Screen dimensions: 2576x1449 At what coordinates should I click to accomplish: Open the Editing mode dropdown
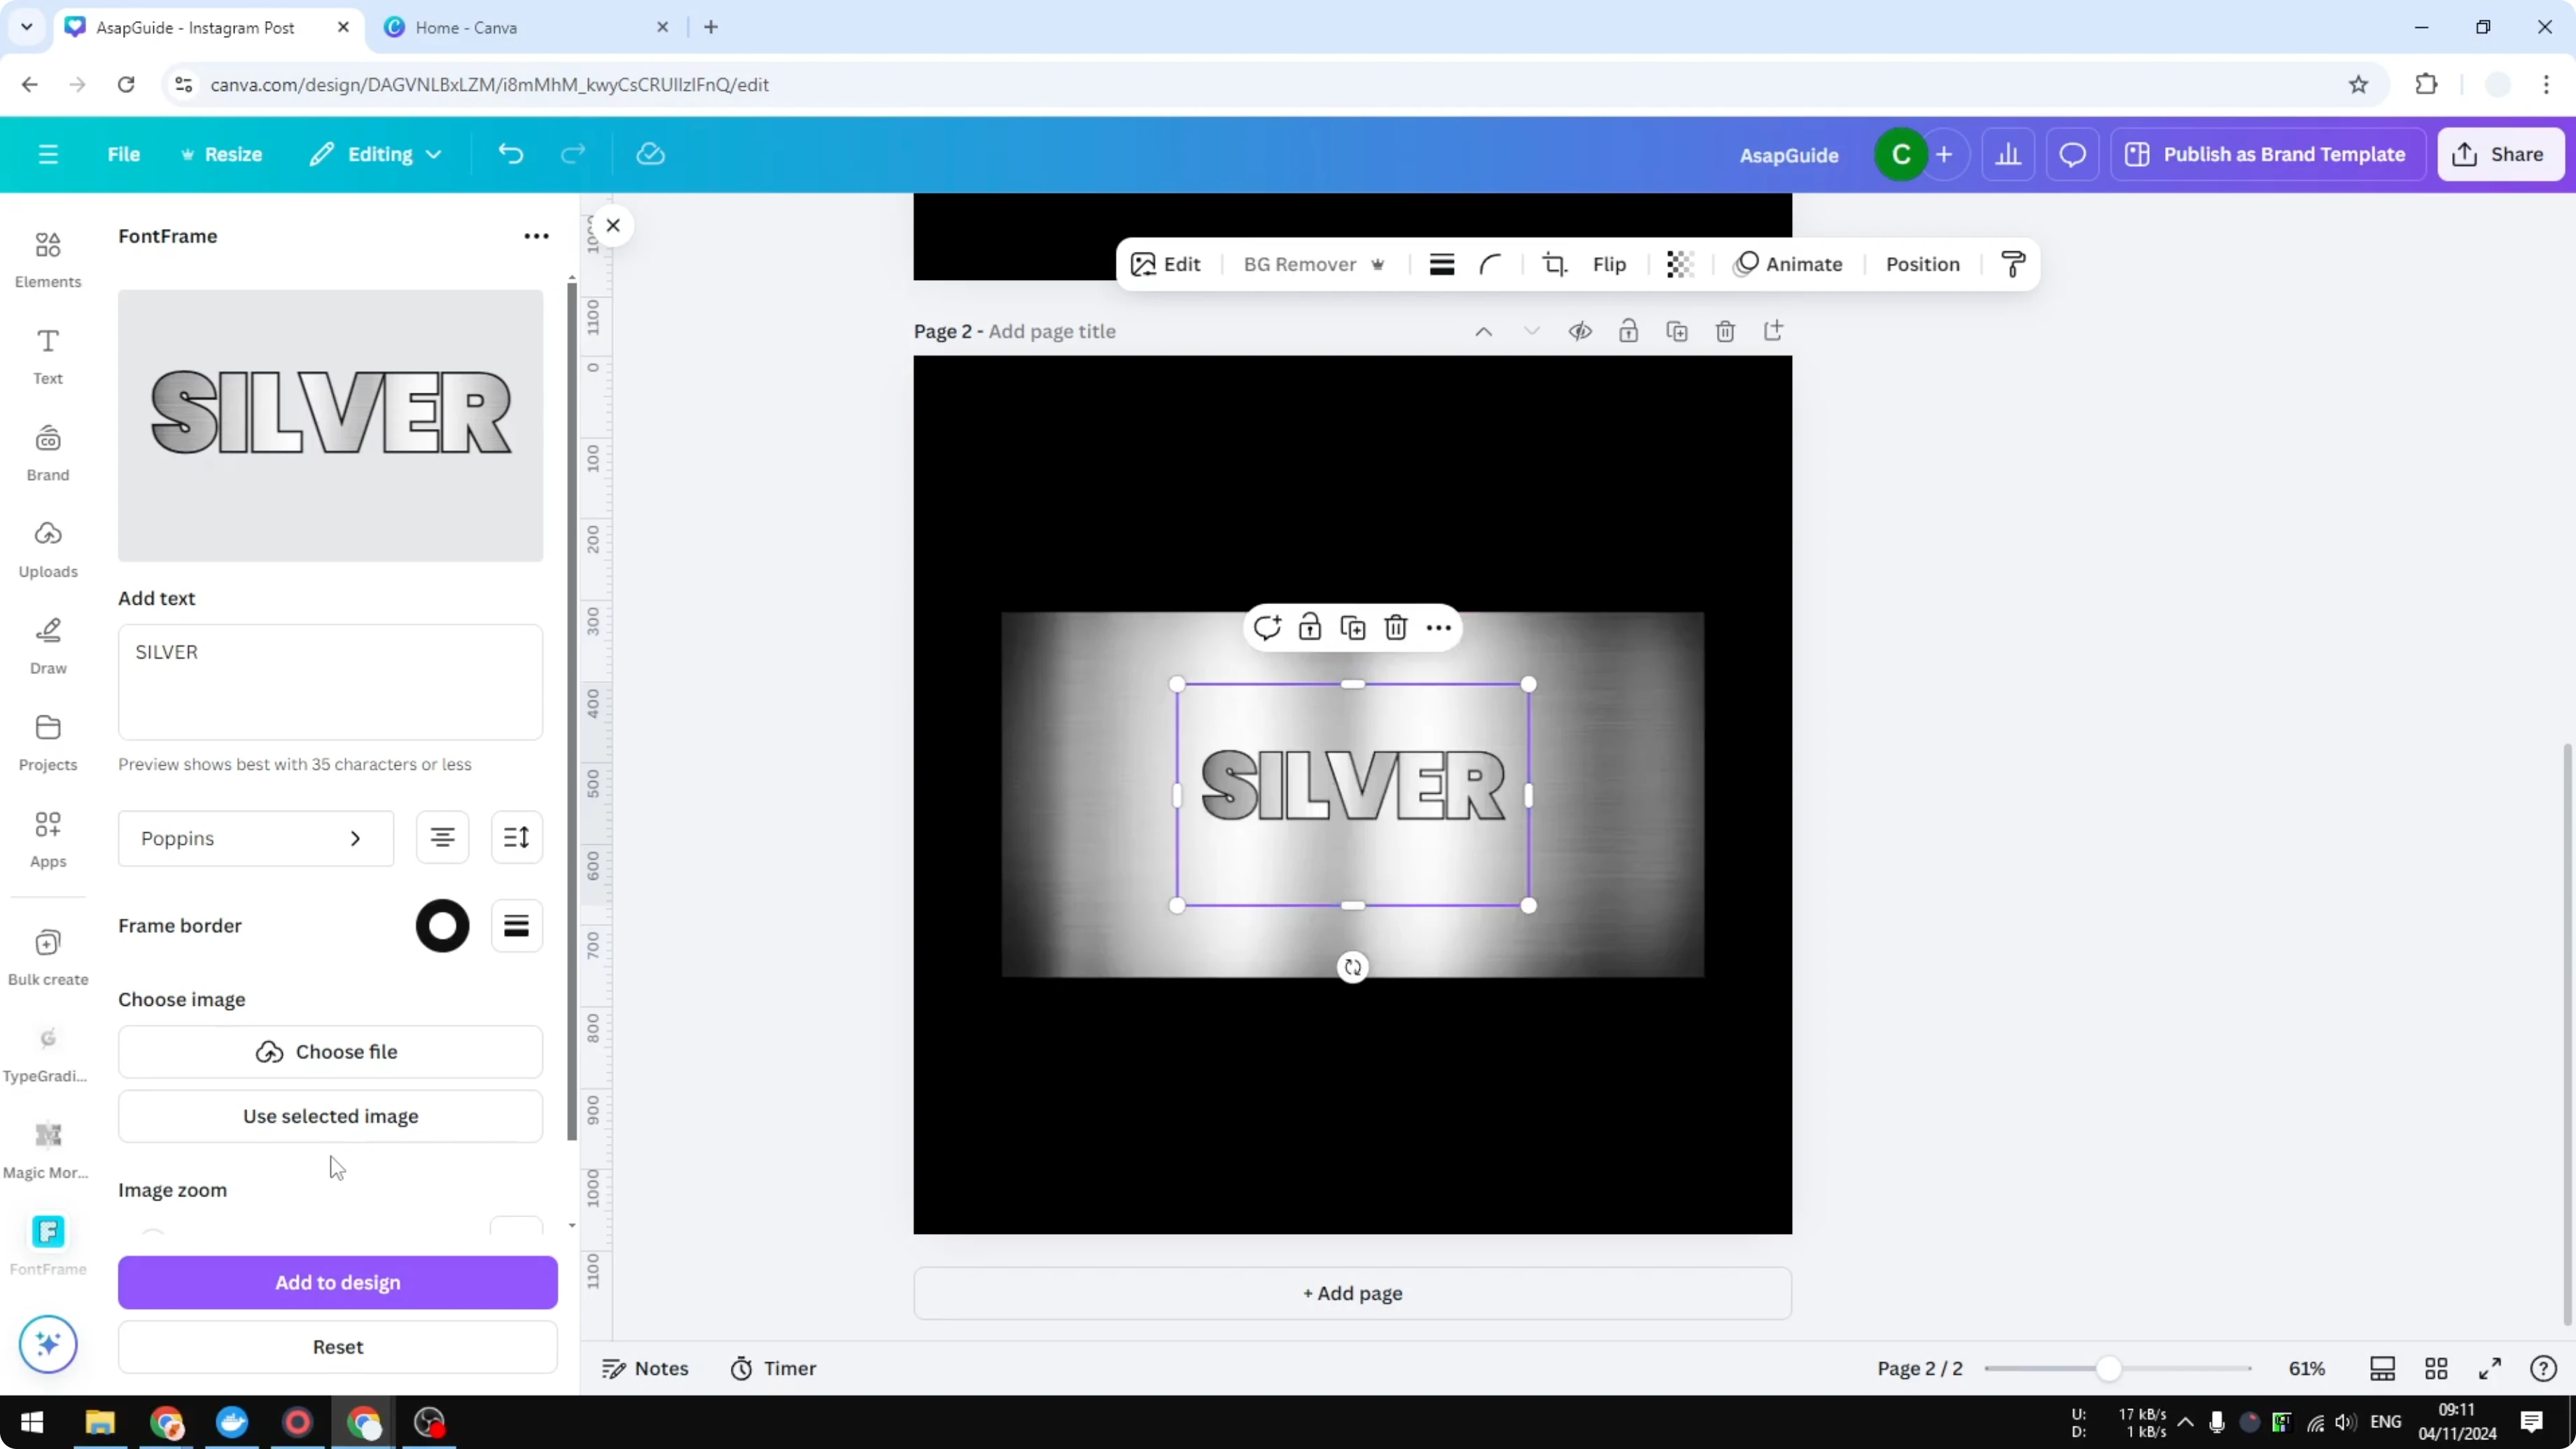375,154
